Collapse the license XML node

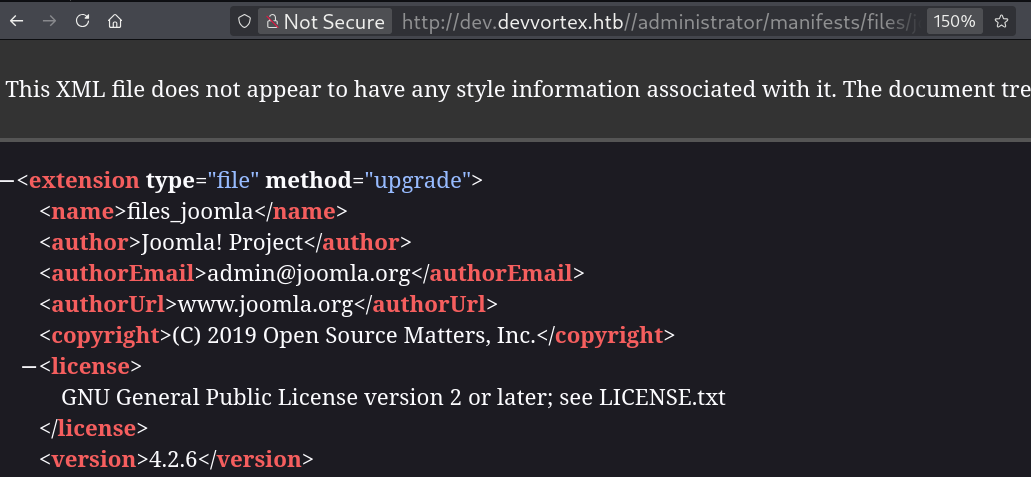coord(29,366)
